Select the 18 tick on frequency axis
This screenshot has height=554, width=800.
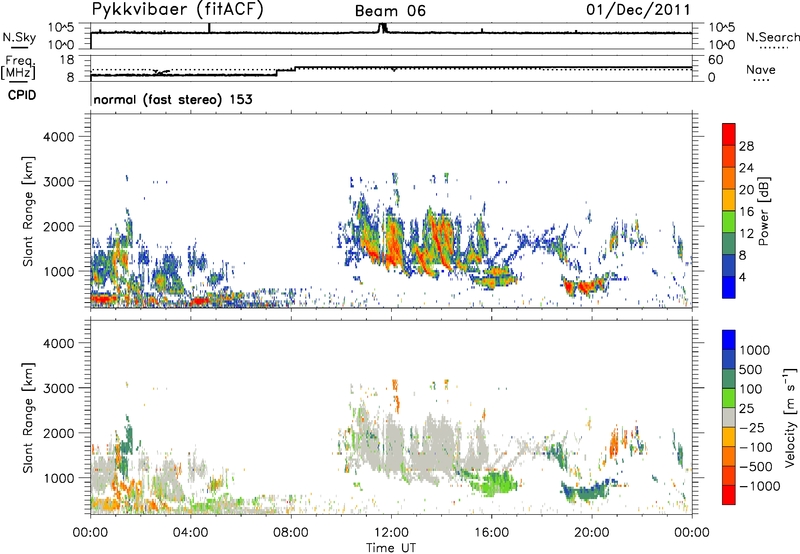point(66,60)
